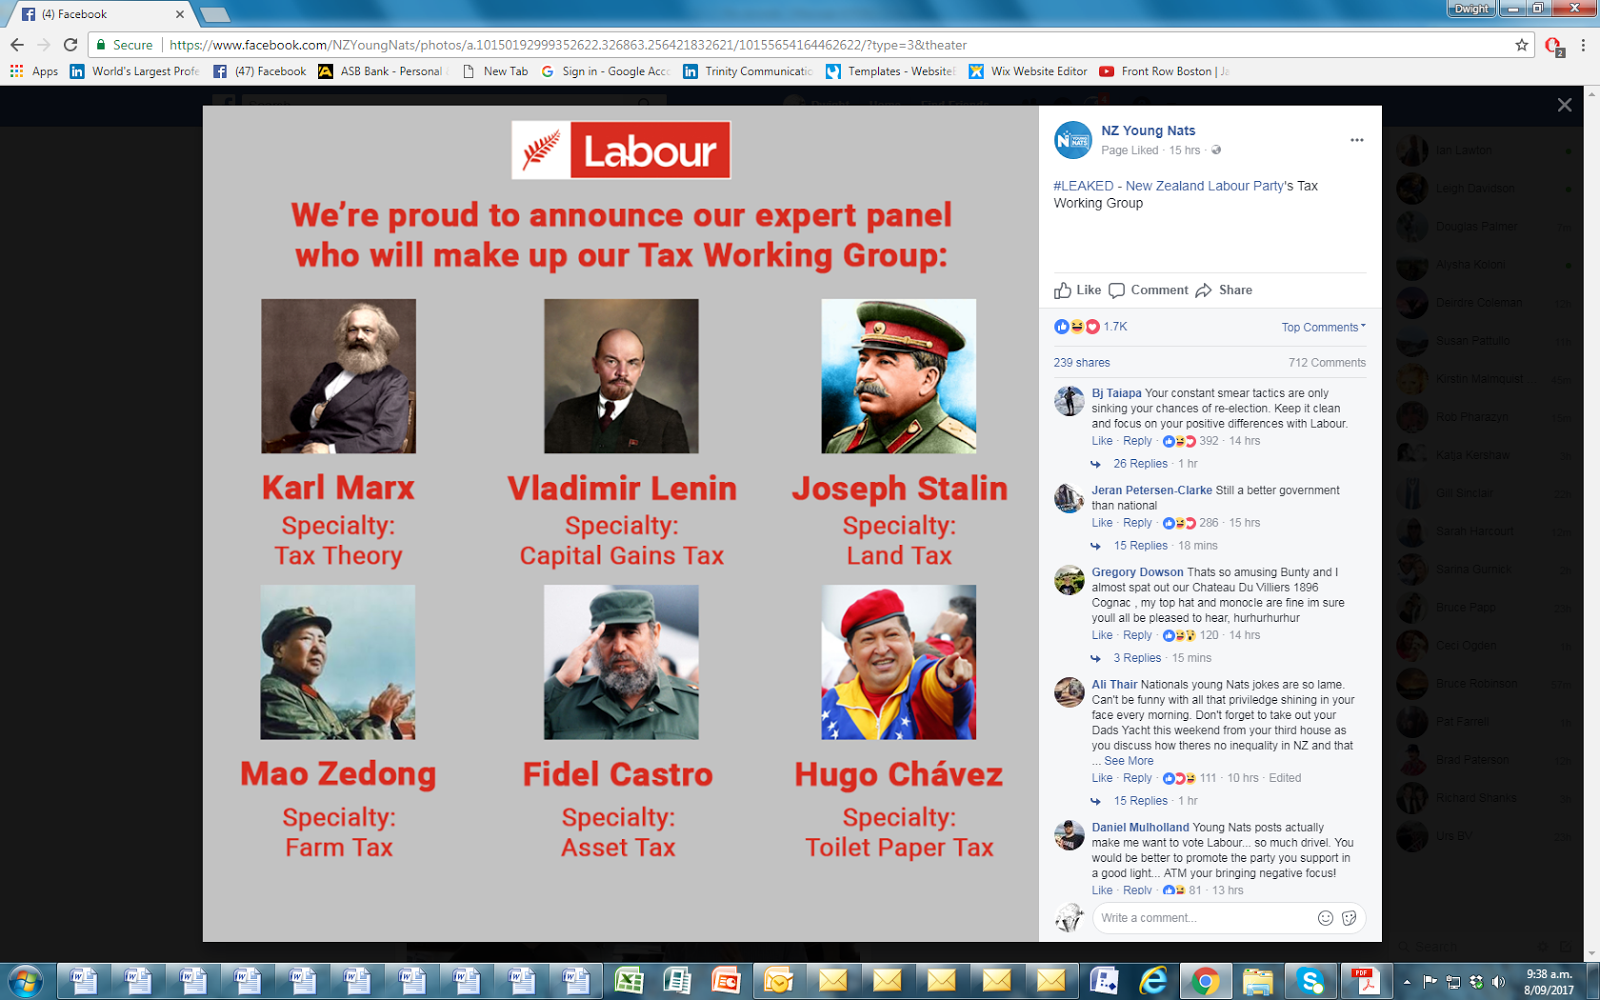Close the photo theater view
Image resolution: width=1600 pixels, height=1000 pixels.
click(x=1564, y=105)
